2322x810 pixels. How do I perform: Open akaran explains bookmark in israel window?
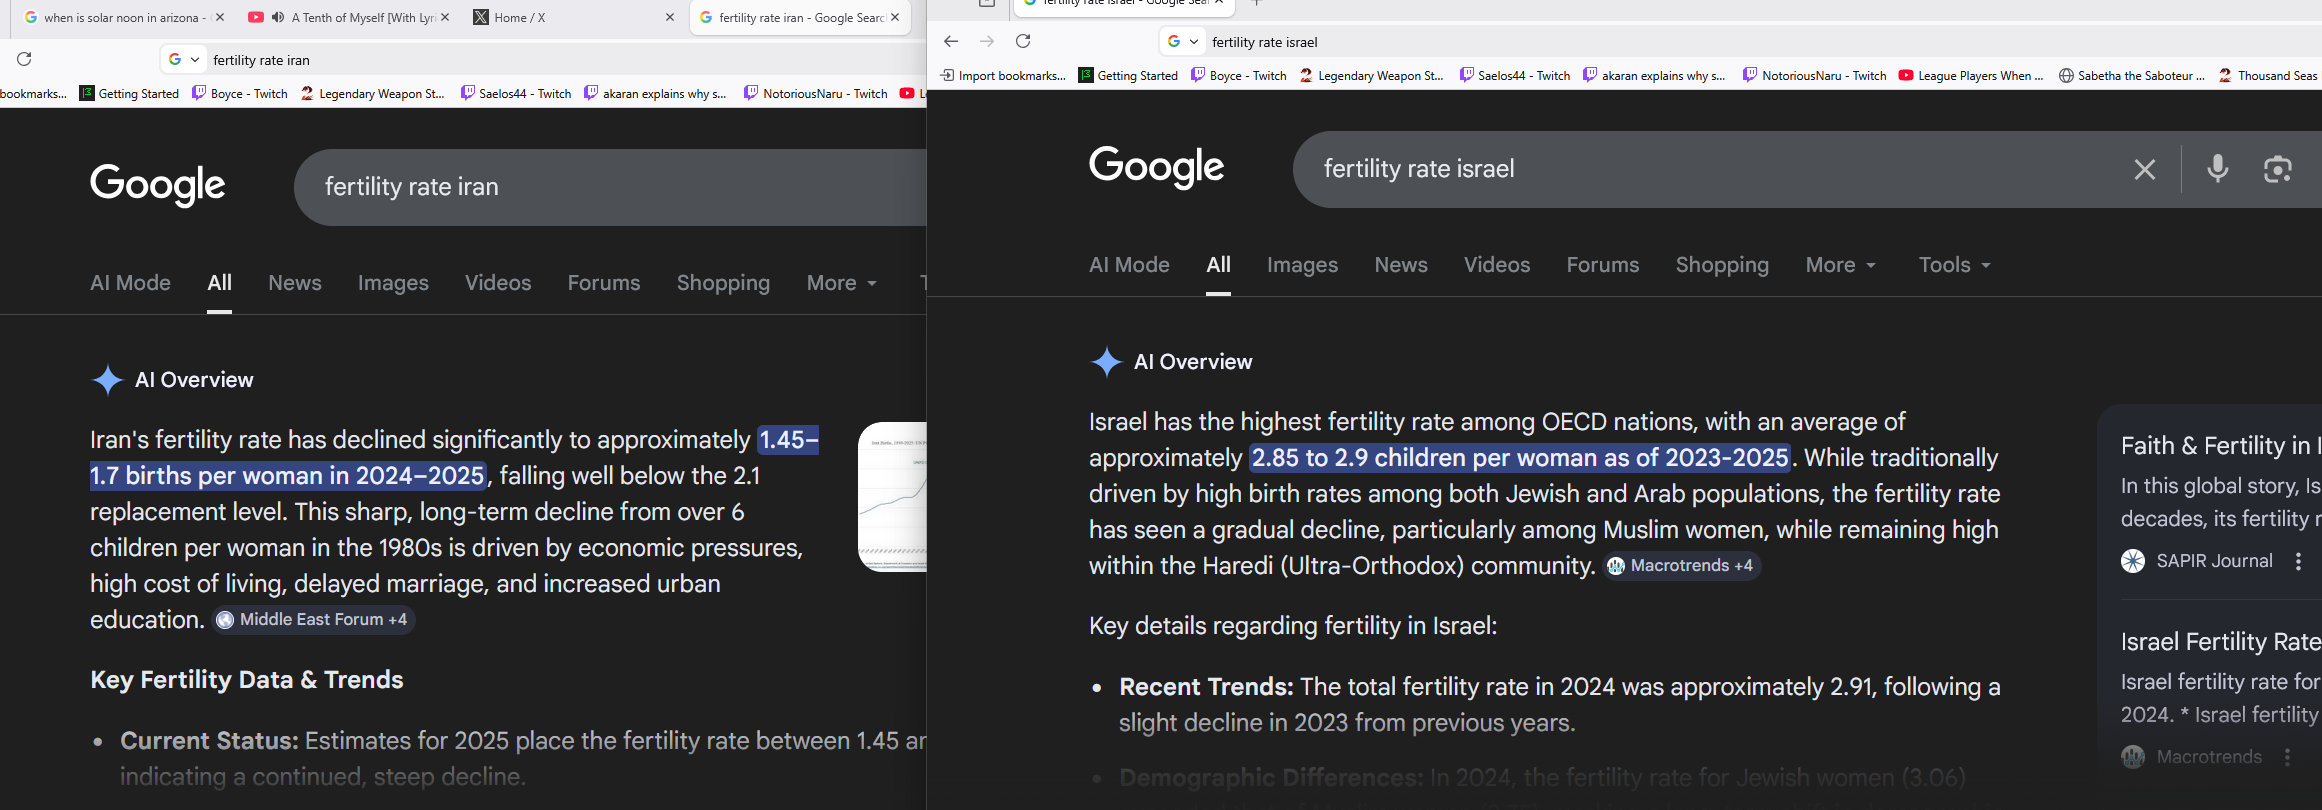[x=1654, y=76]
